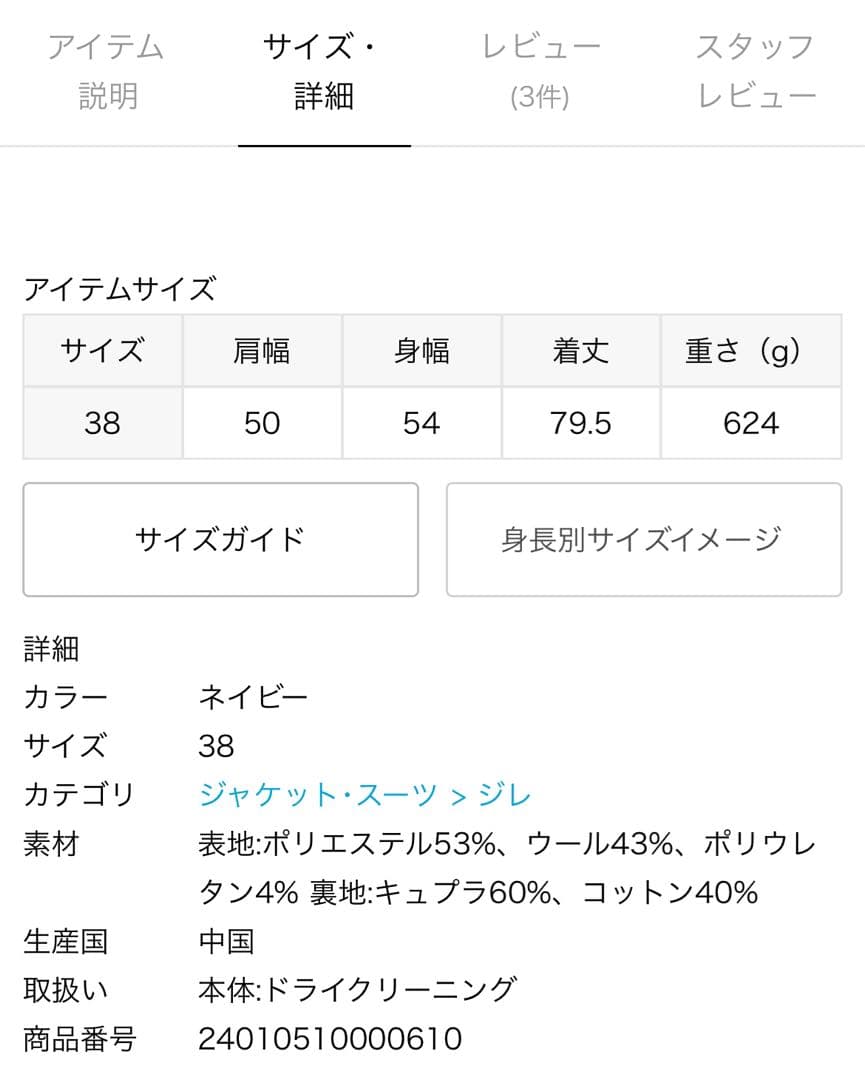Click the 着丈 column header
The height and width of the screenshot is (1080, 865).
(580, 351)
